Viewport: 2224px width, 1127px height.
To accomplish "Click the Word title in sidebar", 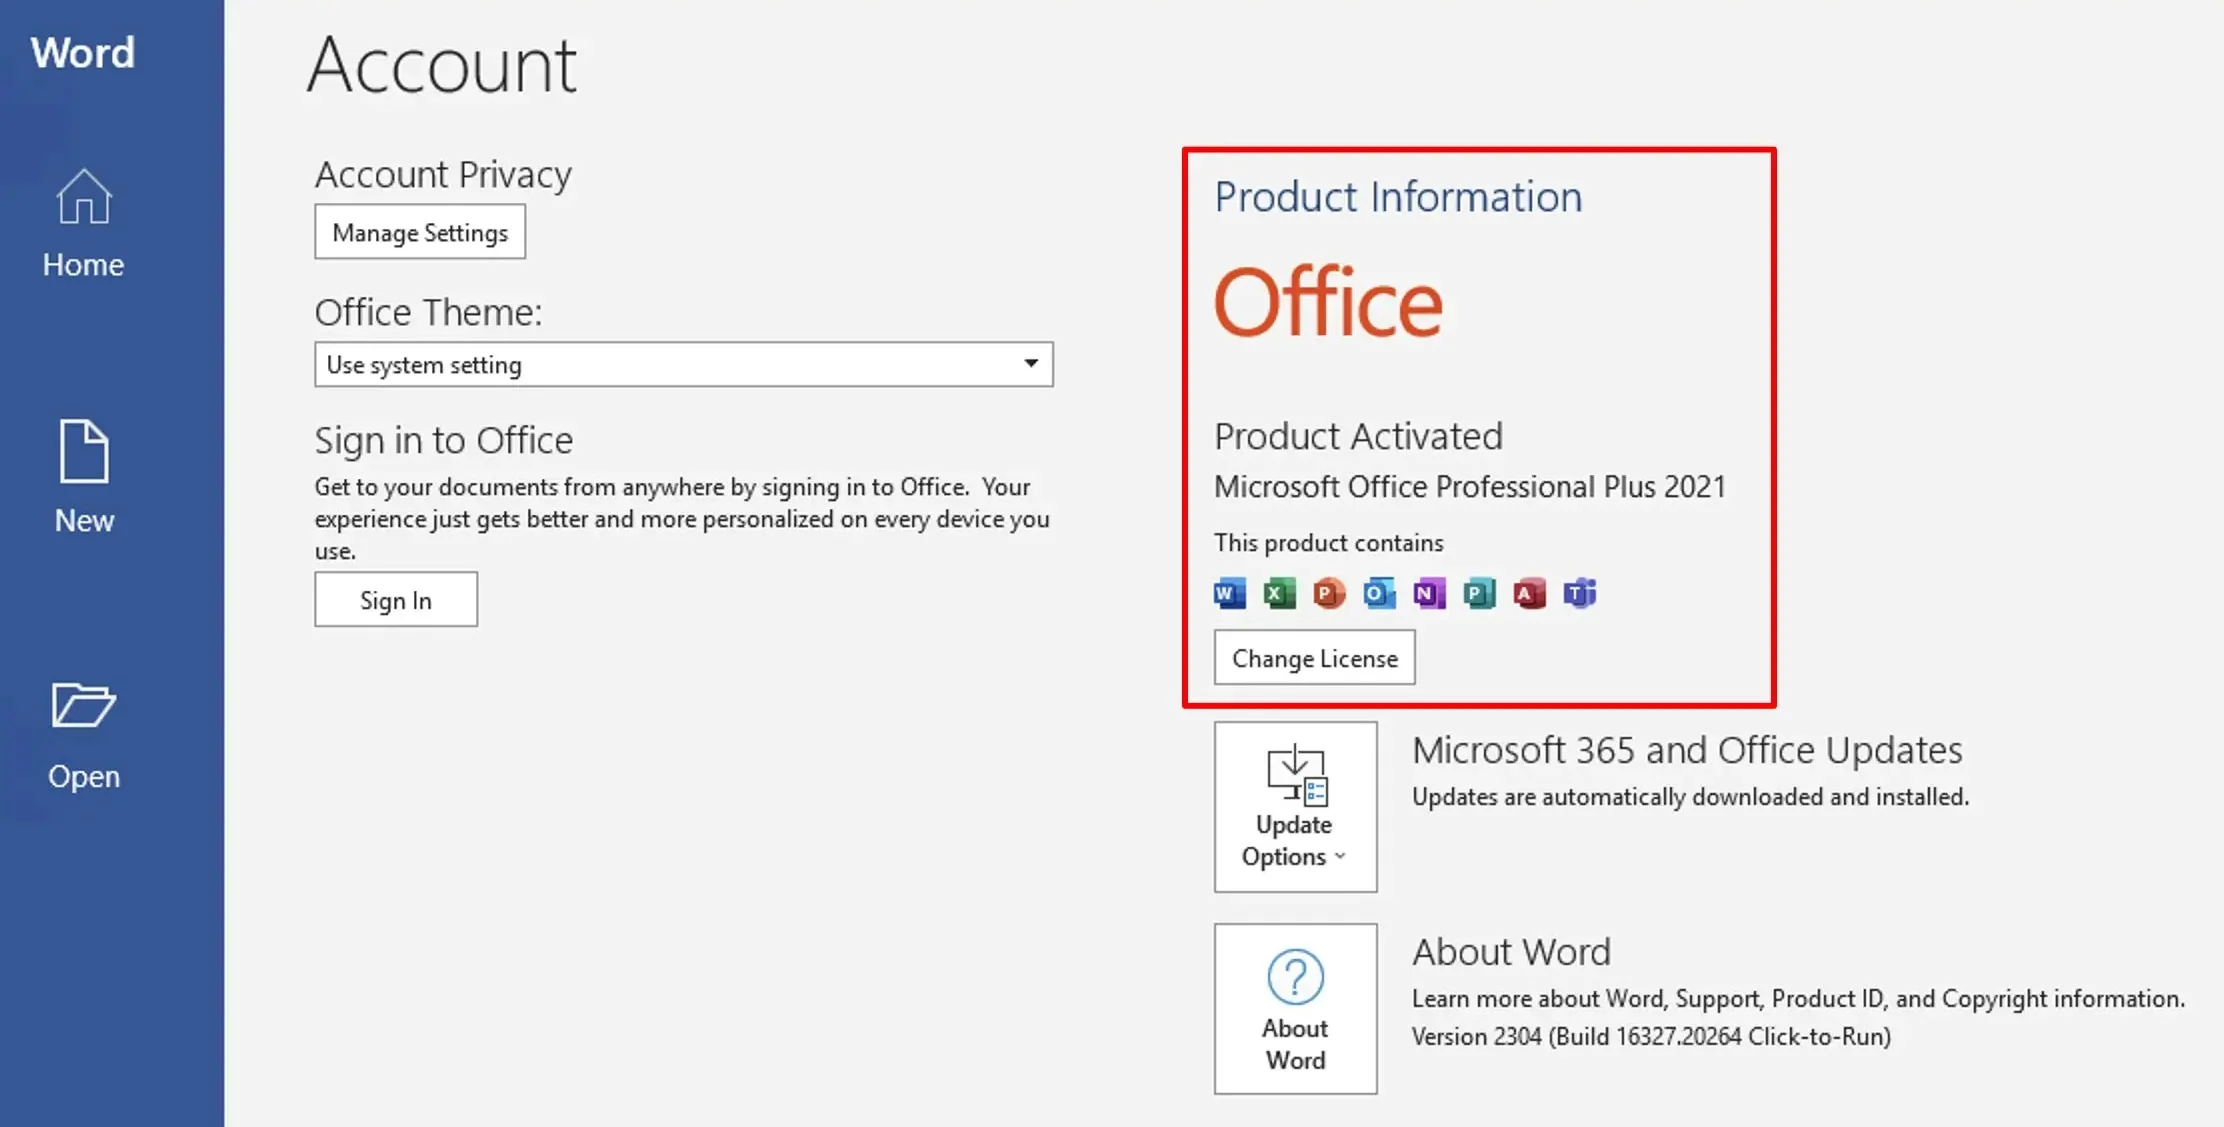I will 83,53.
